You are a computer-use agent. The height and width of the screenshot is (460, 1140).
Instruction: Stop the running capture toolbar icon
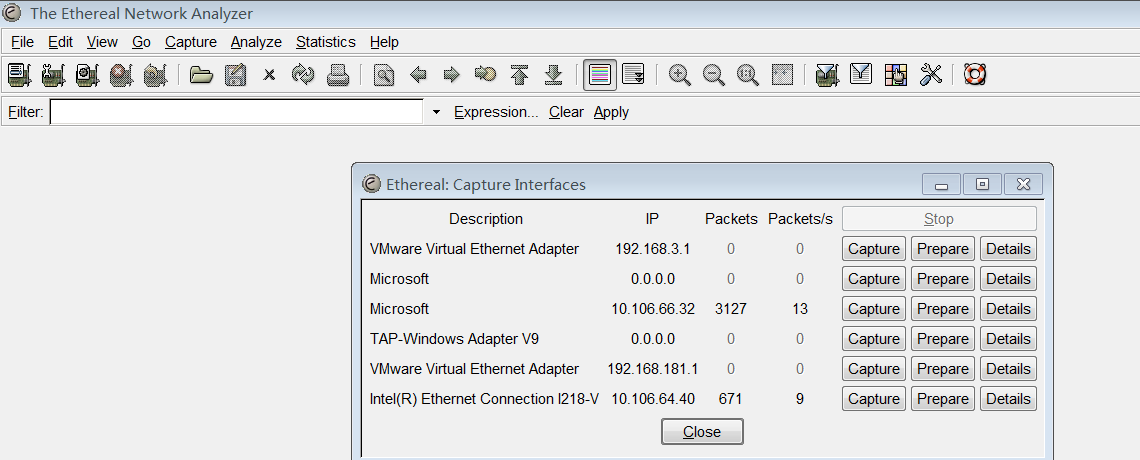click(121, 75)
